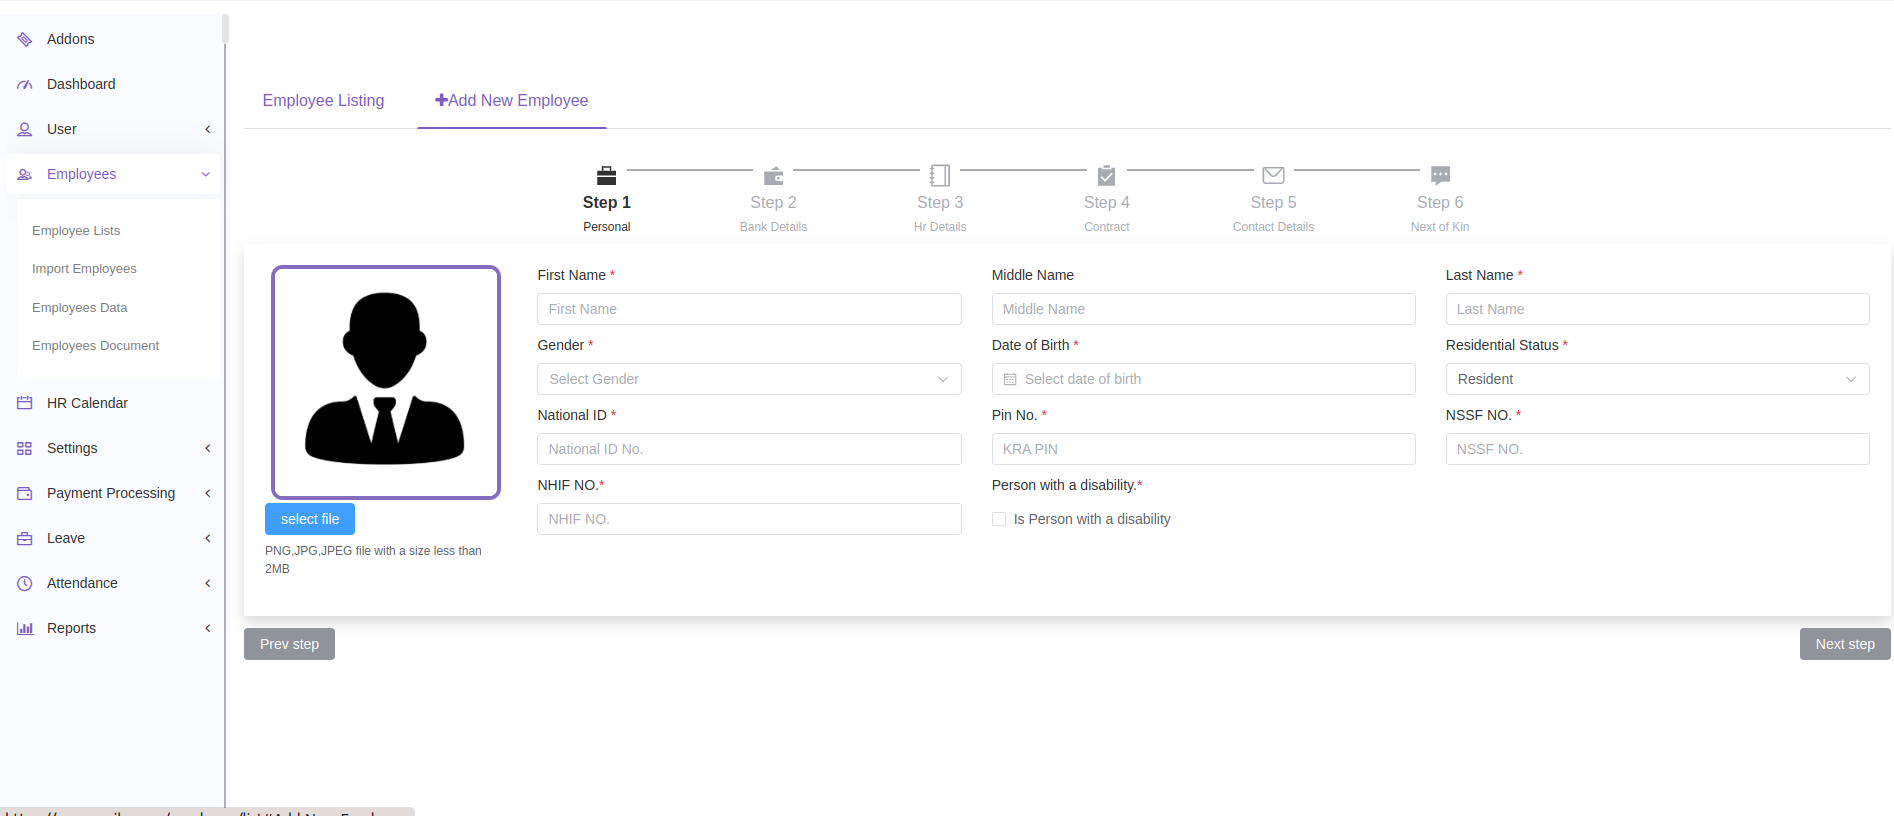
Task: Open Import Employees in the sidebar
Action: tap(84, 269)
